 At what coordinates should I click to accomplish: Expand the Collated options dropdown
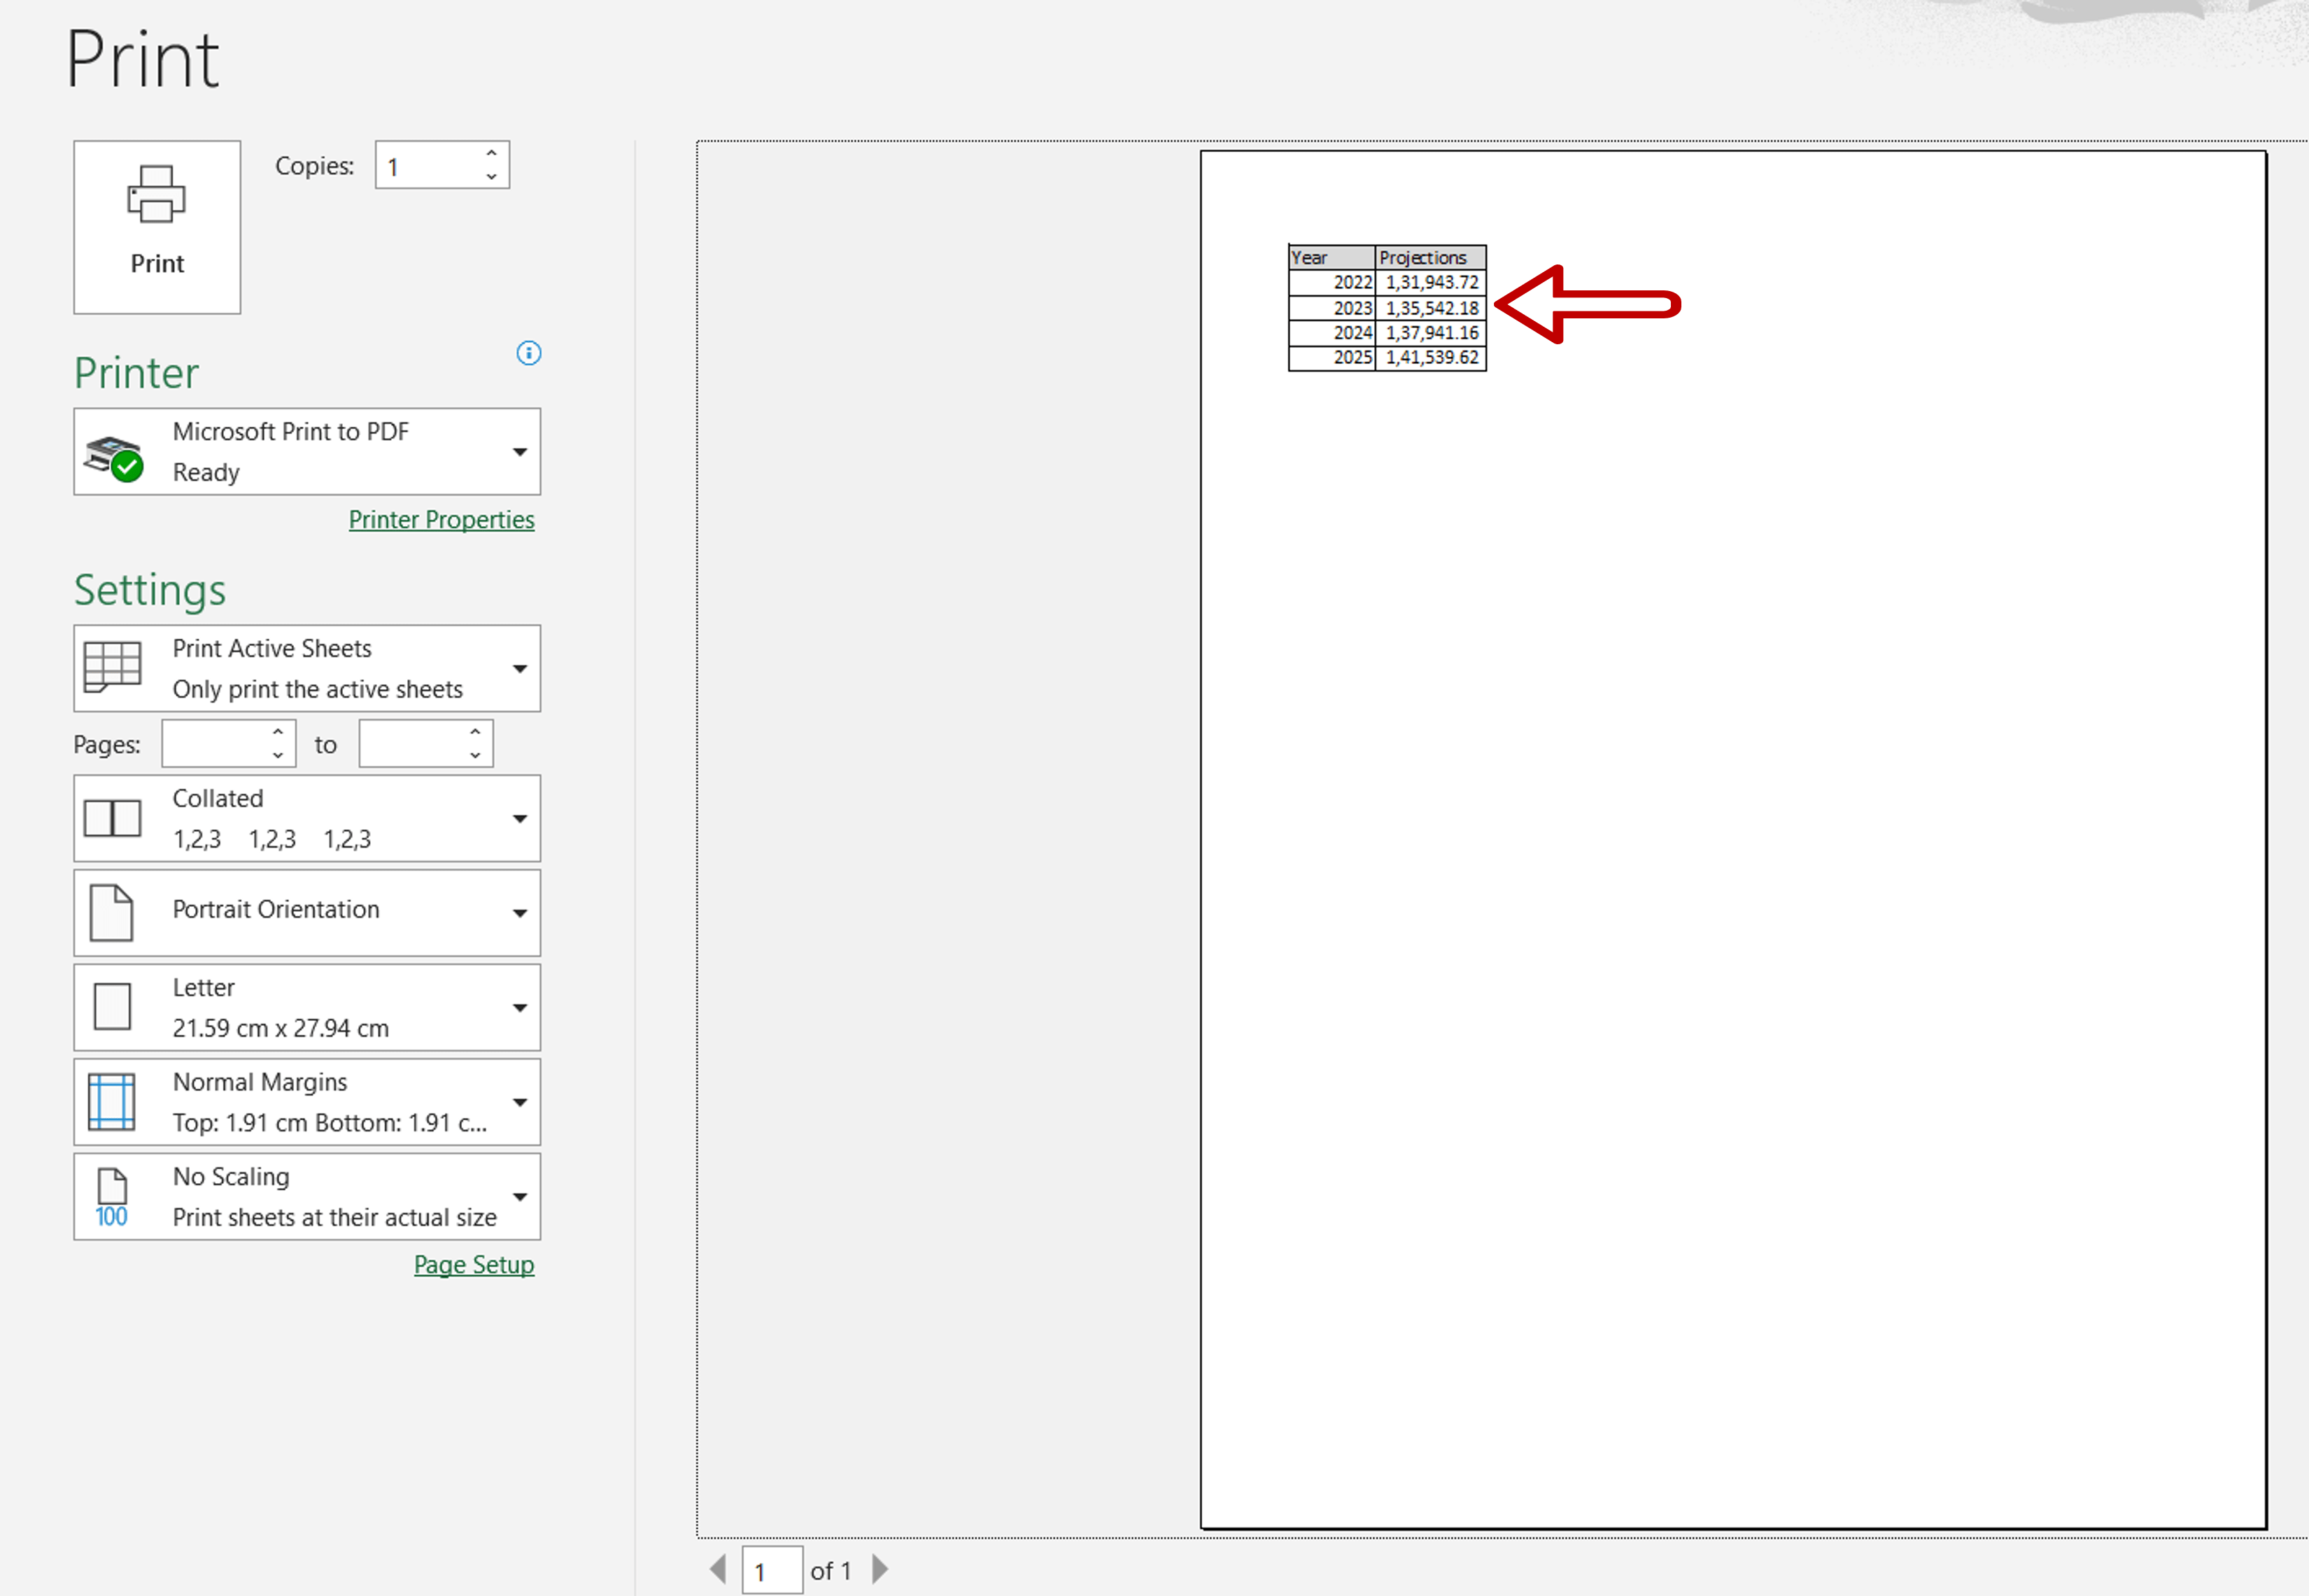pyautogui.click(x=519, y=818)
